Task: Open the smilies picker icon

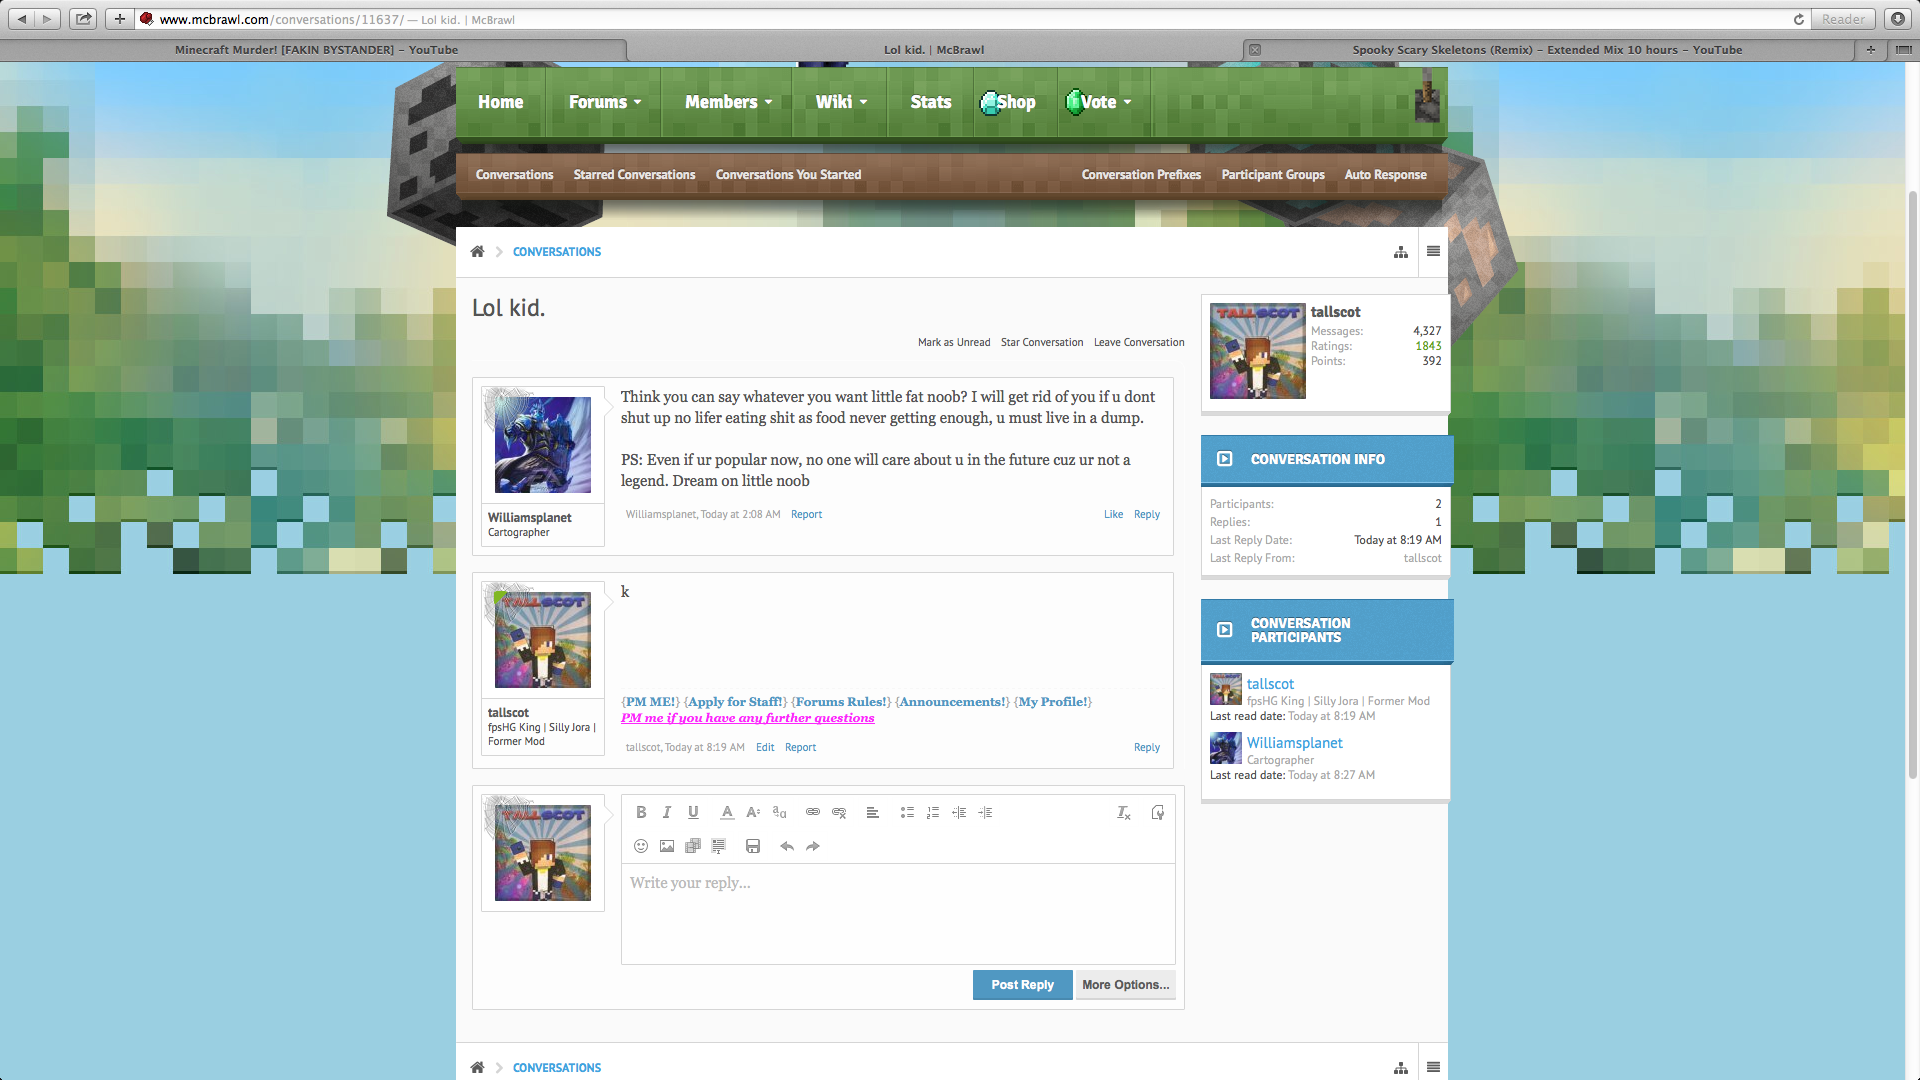Action: [x=641, y=846]
